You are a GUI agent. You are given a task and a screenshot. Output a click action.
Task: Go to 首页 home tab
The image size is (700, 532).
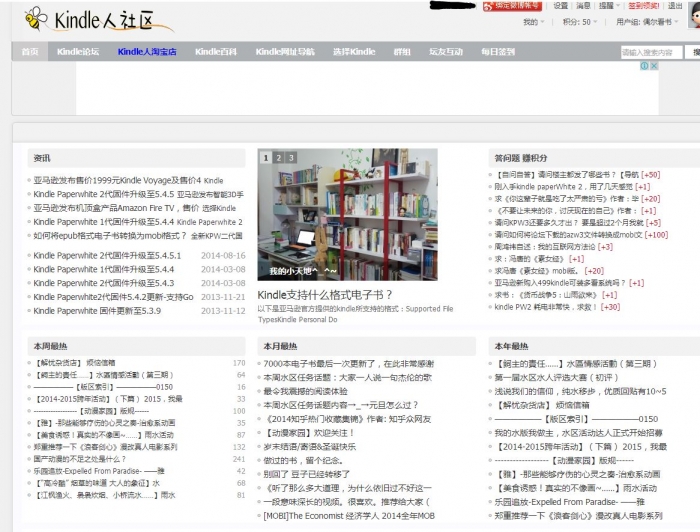coord(30,52)
